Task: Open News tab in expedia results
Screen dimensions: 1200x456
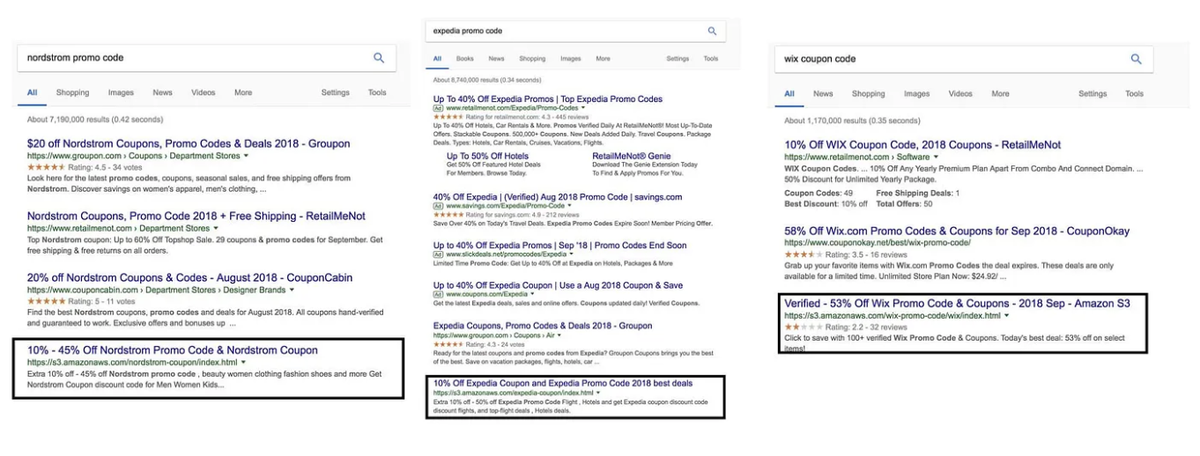Action: [x=496, y=59]
